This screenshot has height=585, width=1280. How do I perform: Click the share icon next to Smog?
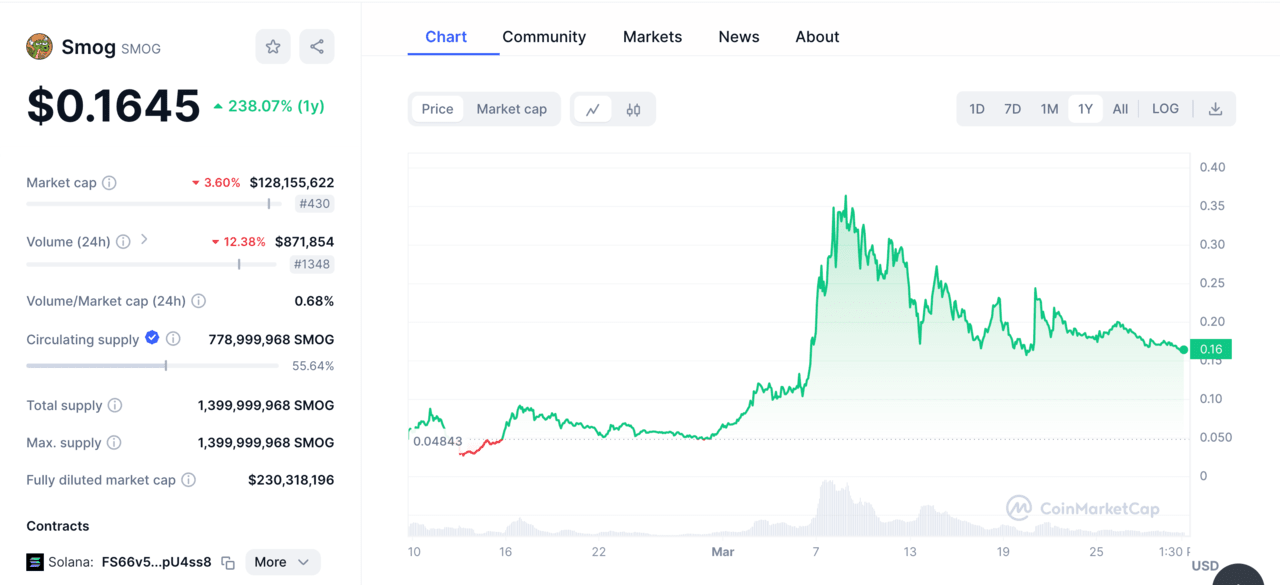[317, 46]
